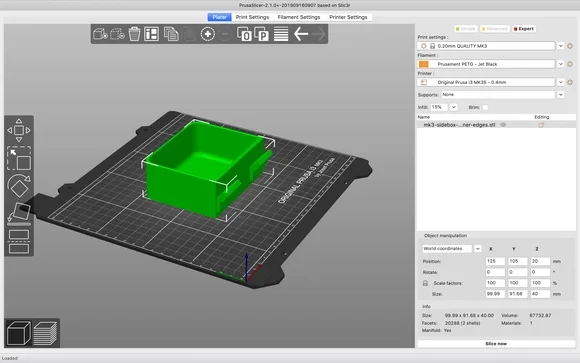
Task: Expand the Supports dropdown
Action: pyautogui.click(x=560, y=95)
